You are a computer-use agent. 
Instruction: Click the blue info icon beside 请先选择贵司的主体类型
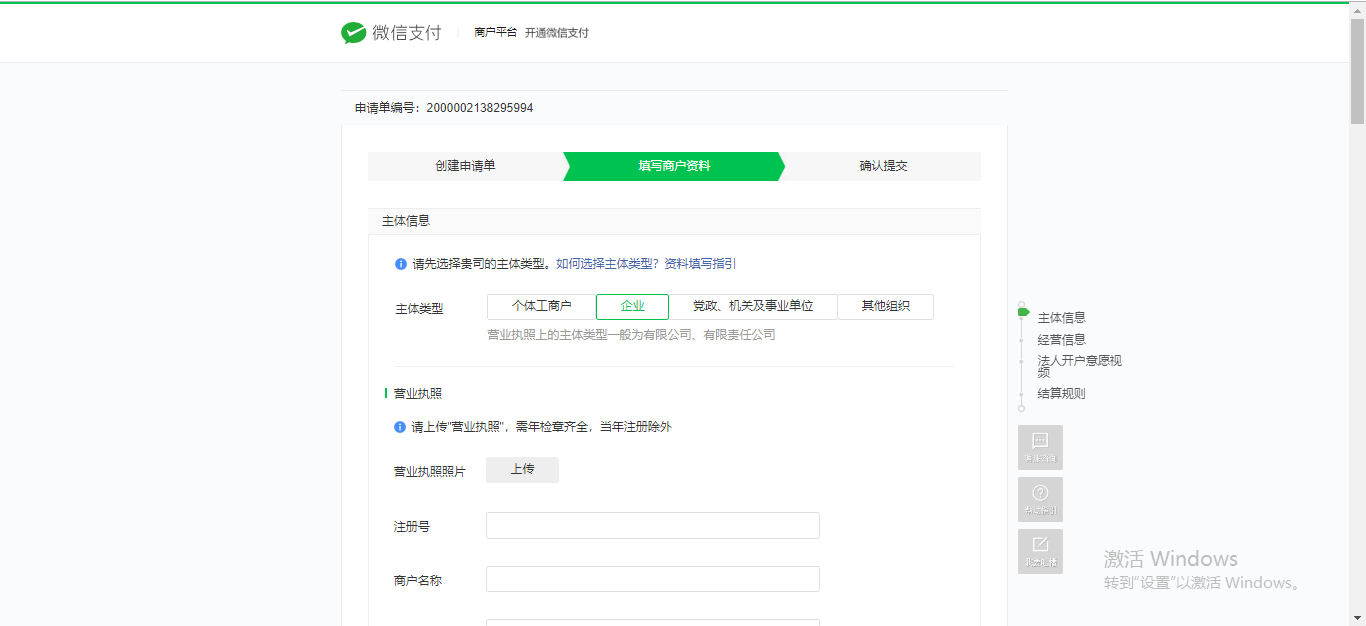coord(400,264)
